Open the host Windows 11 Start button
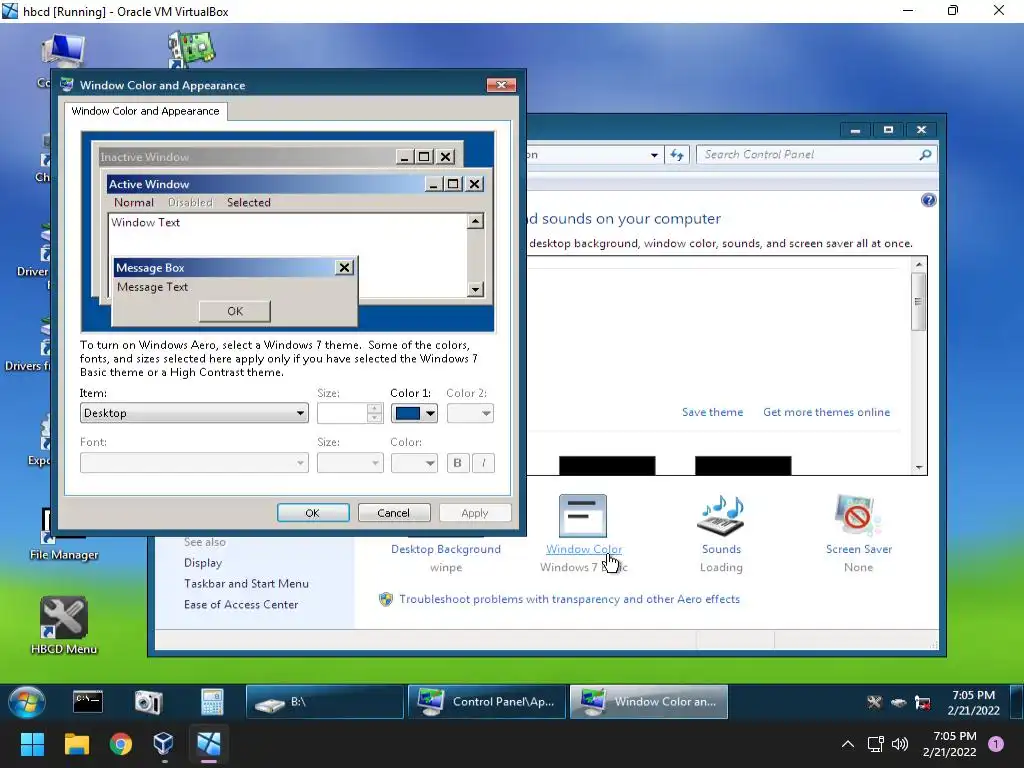Image resolution: width=1024 pixels, height=768 pixels. click(x=32, y=744)
